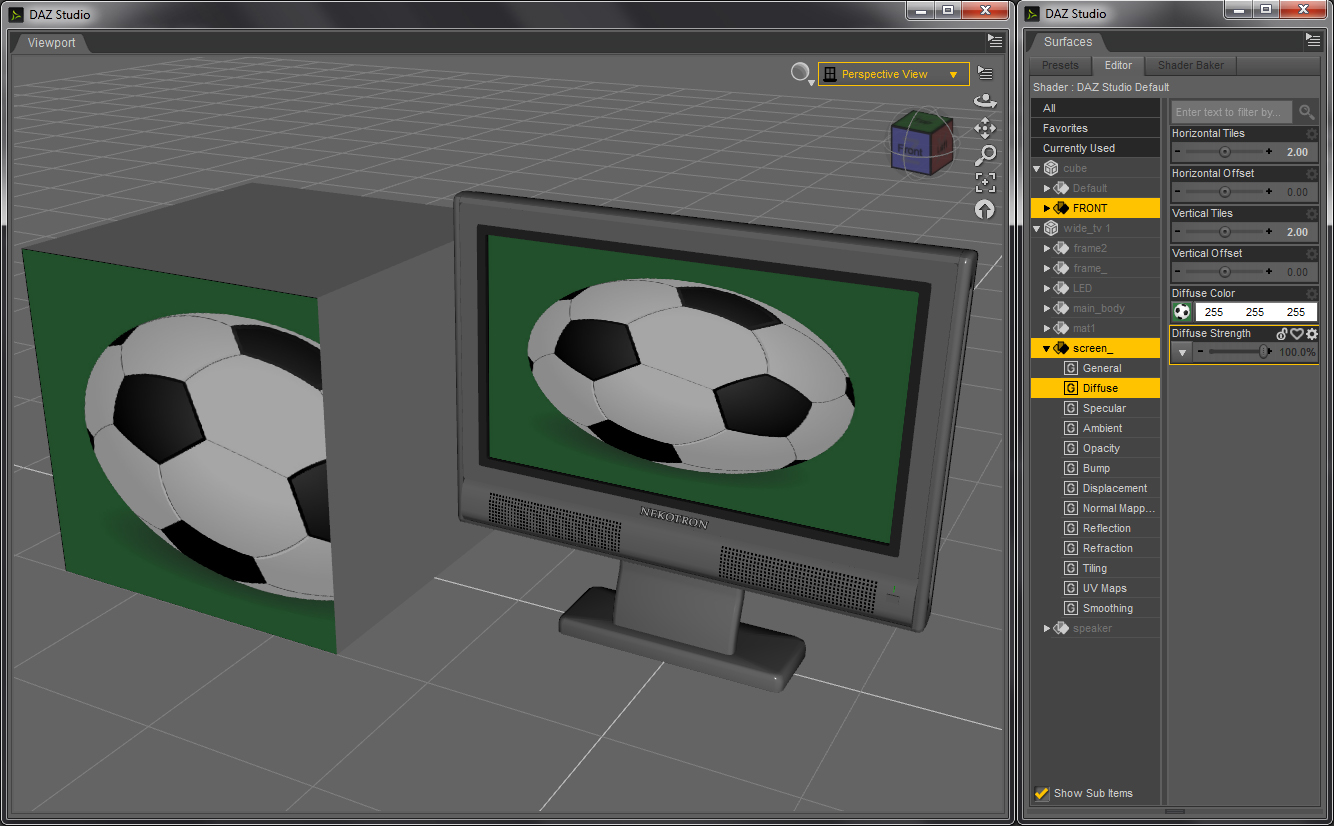Expand the speaker surface node
Image resolution: width=1334 pixels, height=826 pixels.
1047,628
